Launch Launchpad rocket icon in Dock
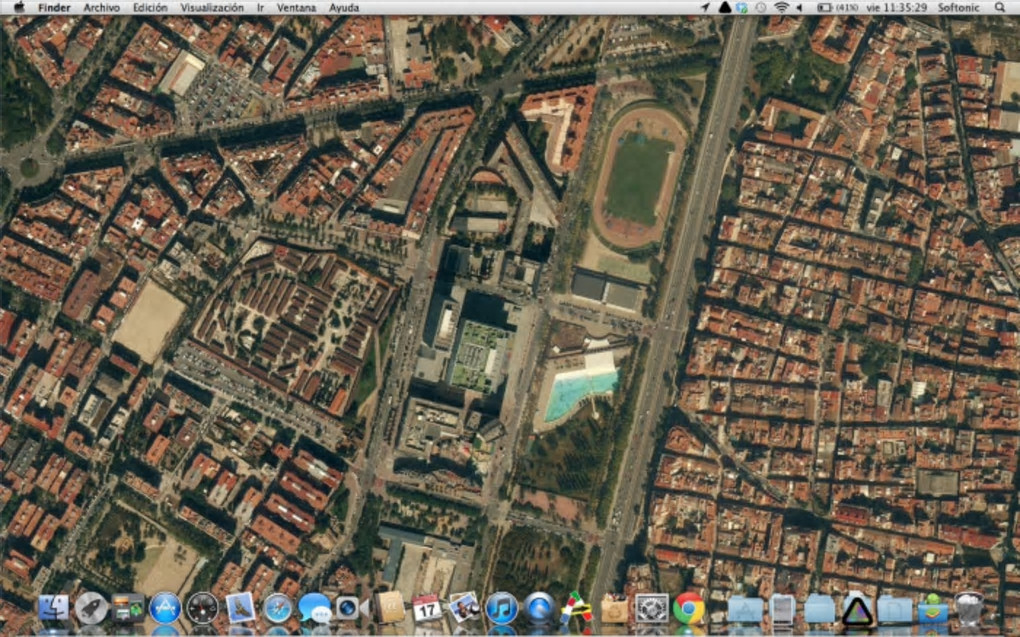This screenshot has width=1020, height=637. (91, 608)
